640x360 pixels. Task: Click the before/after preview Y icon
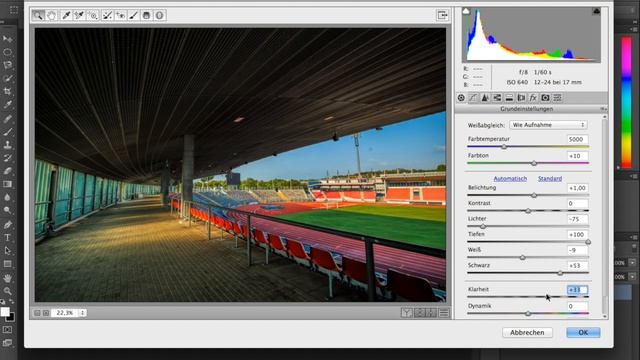tap(407, 313)
